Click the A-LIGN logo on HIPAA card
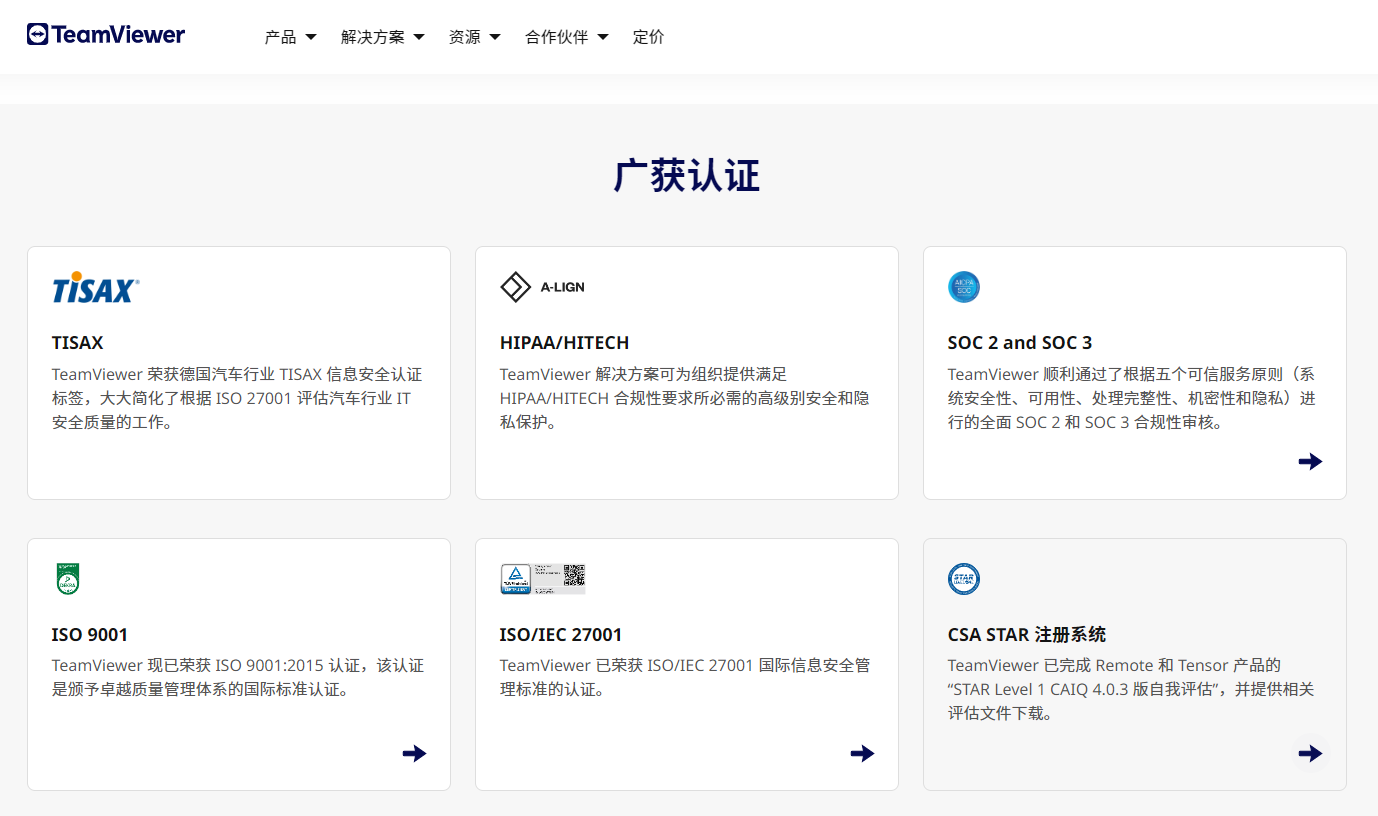 click(x=542, y=287)
